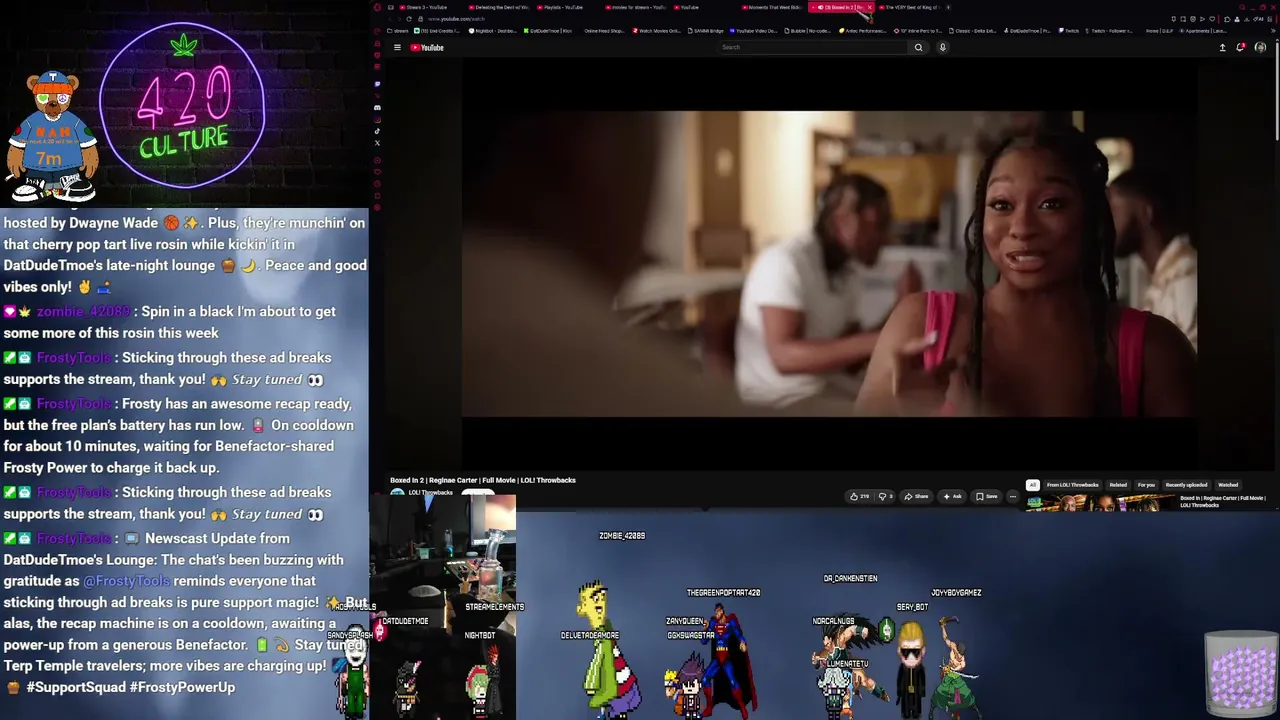Open the LOL! Throwbacks channel name
1280x720 pixels.
tap(430, 492)
